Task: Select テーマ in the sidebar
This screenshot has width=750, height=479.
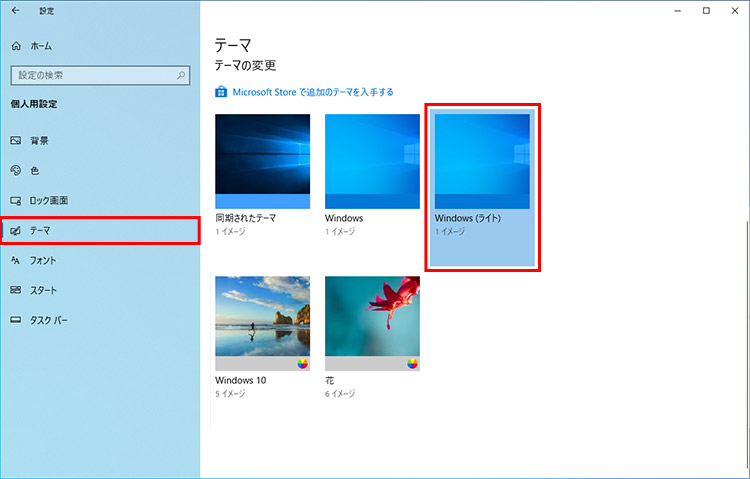Action: click(100, 231)
